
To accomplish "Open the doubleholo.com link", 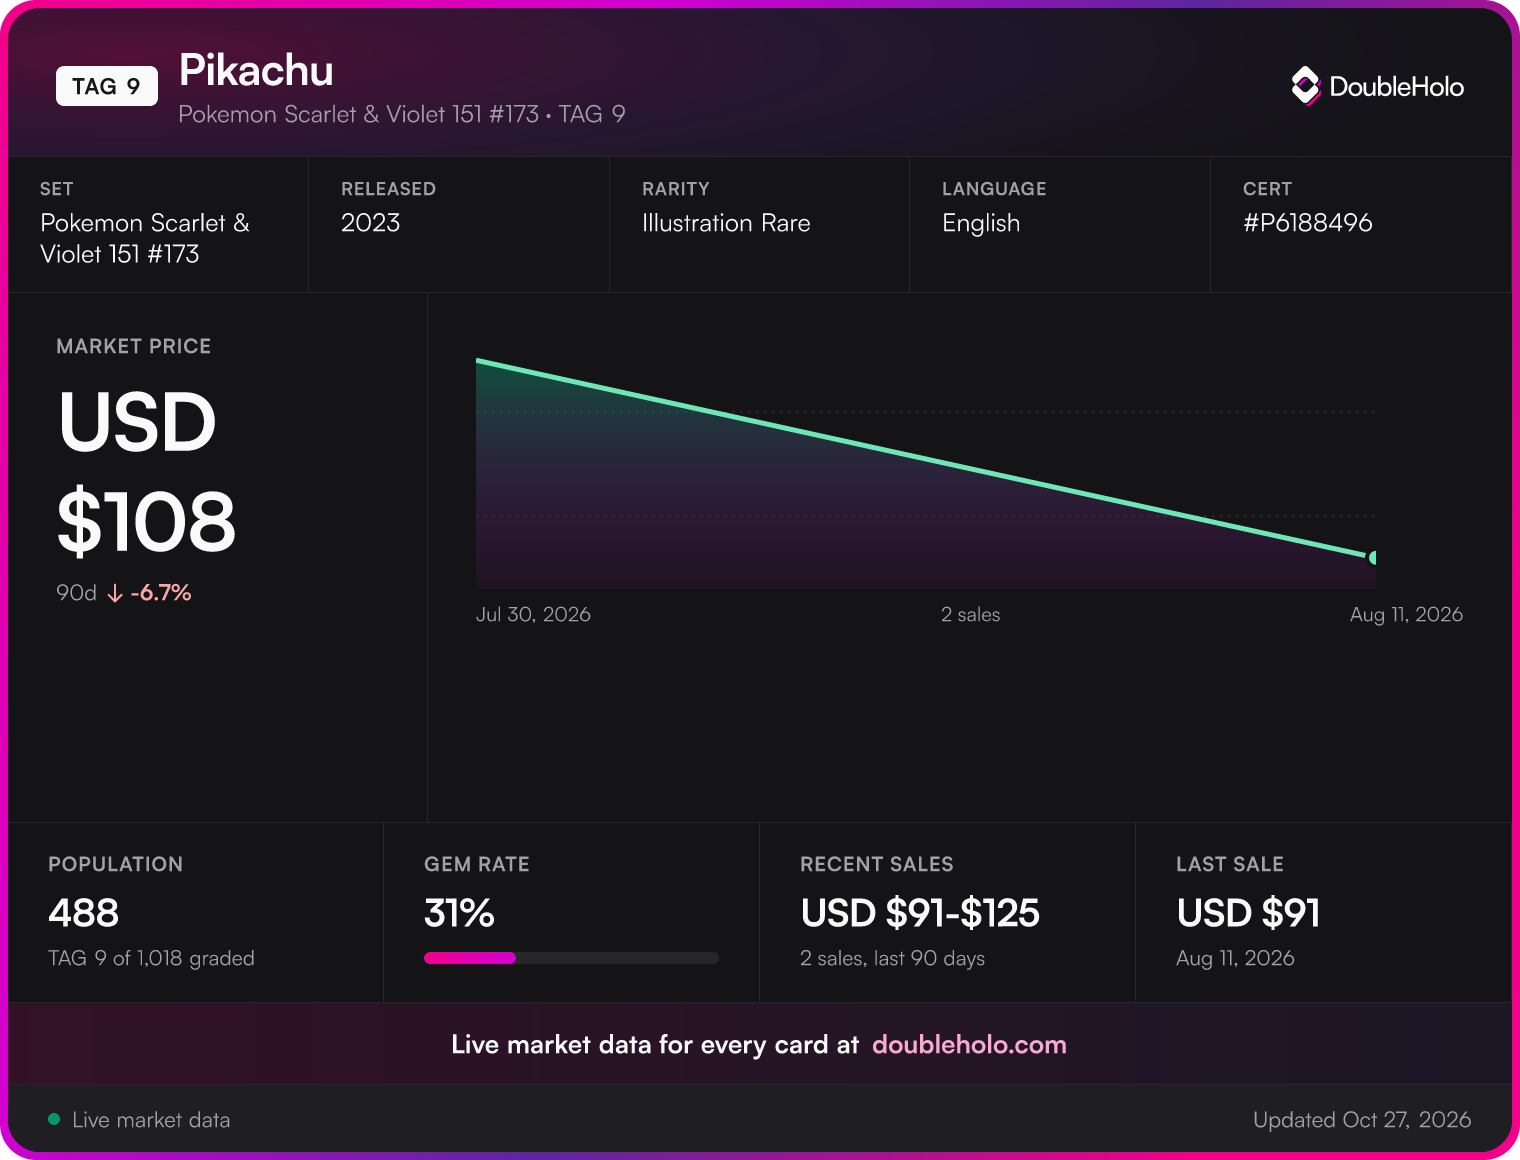I will click(969, 1045).
